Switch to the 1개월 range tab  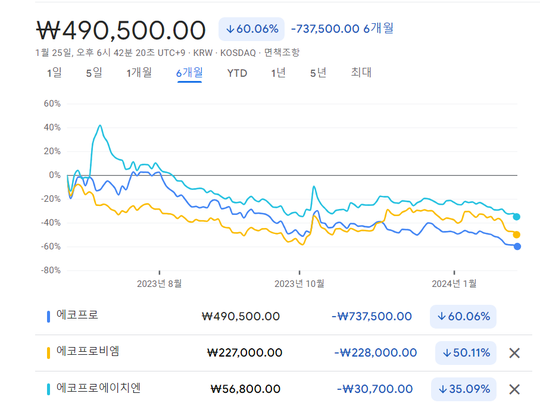coord(139,73)
